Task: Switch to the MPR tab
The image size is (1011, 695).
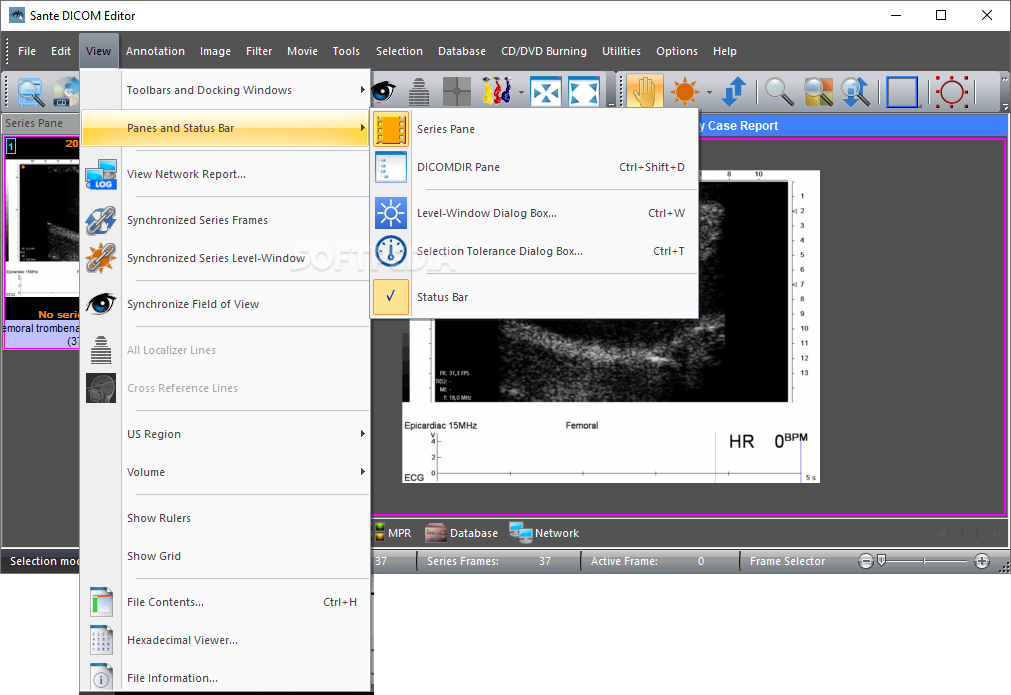Action: (393, 533)
